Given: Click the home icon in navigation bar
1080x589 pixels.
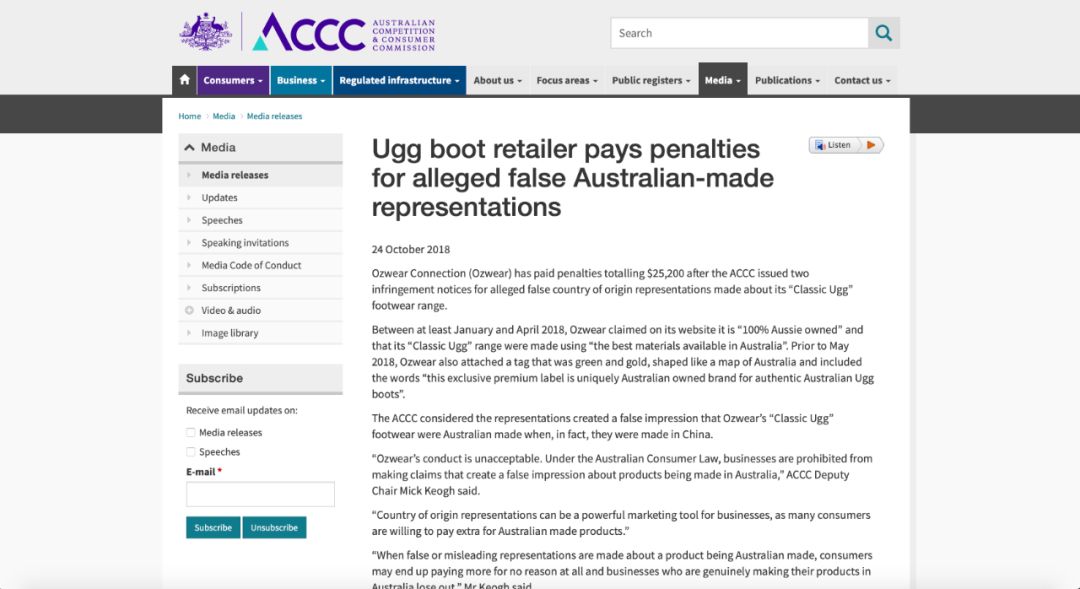Looking at the screenshot, I should click(184, 80).
